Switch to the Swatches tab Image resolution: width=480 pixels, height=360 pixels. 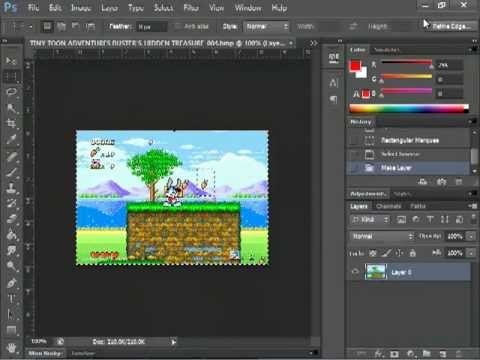387,50
